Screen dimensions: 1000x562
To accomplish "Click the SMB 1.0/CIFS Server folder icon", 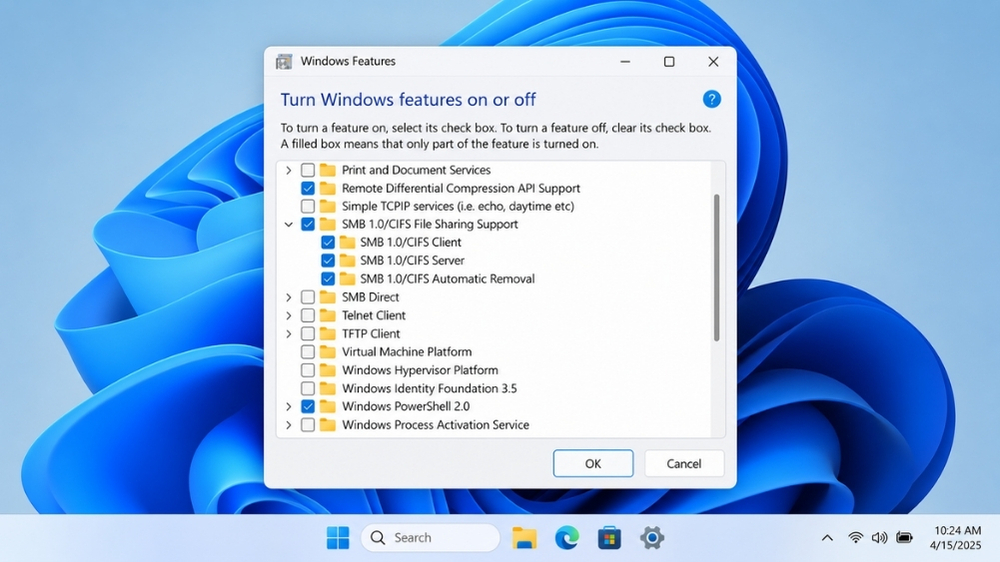I will click(348, 260).
